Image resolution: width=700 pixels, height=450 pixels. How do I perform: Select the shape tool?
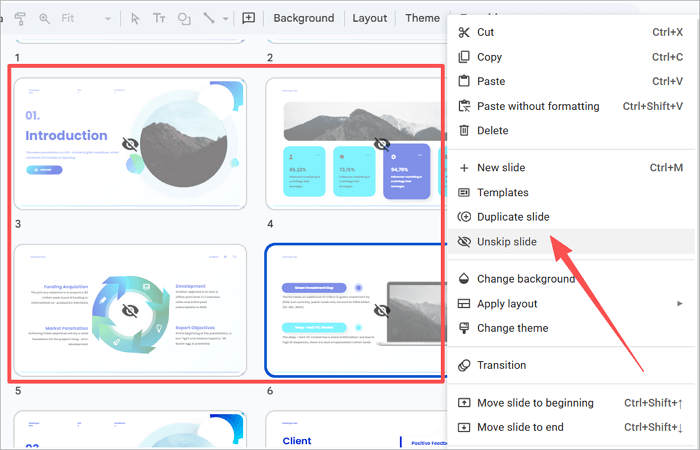coord(184,18)
